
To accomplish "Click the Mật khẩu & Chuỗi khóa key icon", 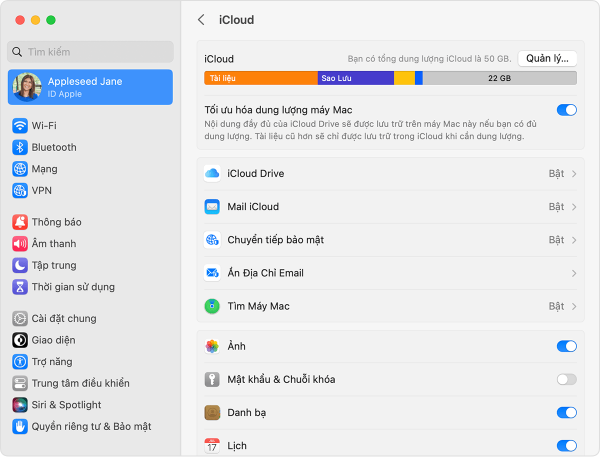I will [212, 379].
